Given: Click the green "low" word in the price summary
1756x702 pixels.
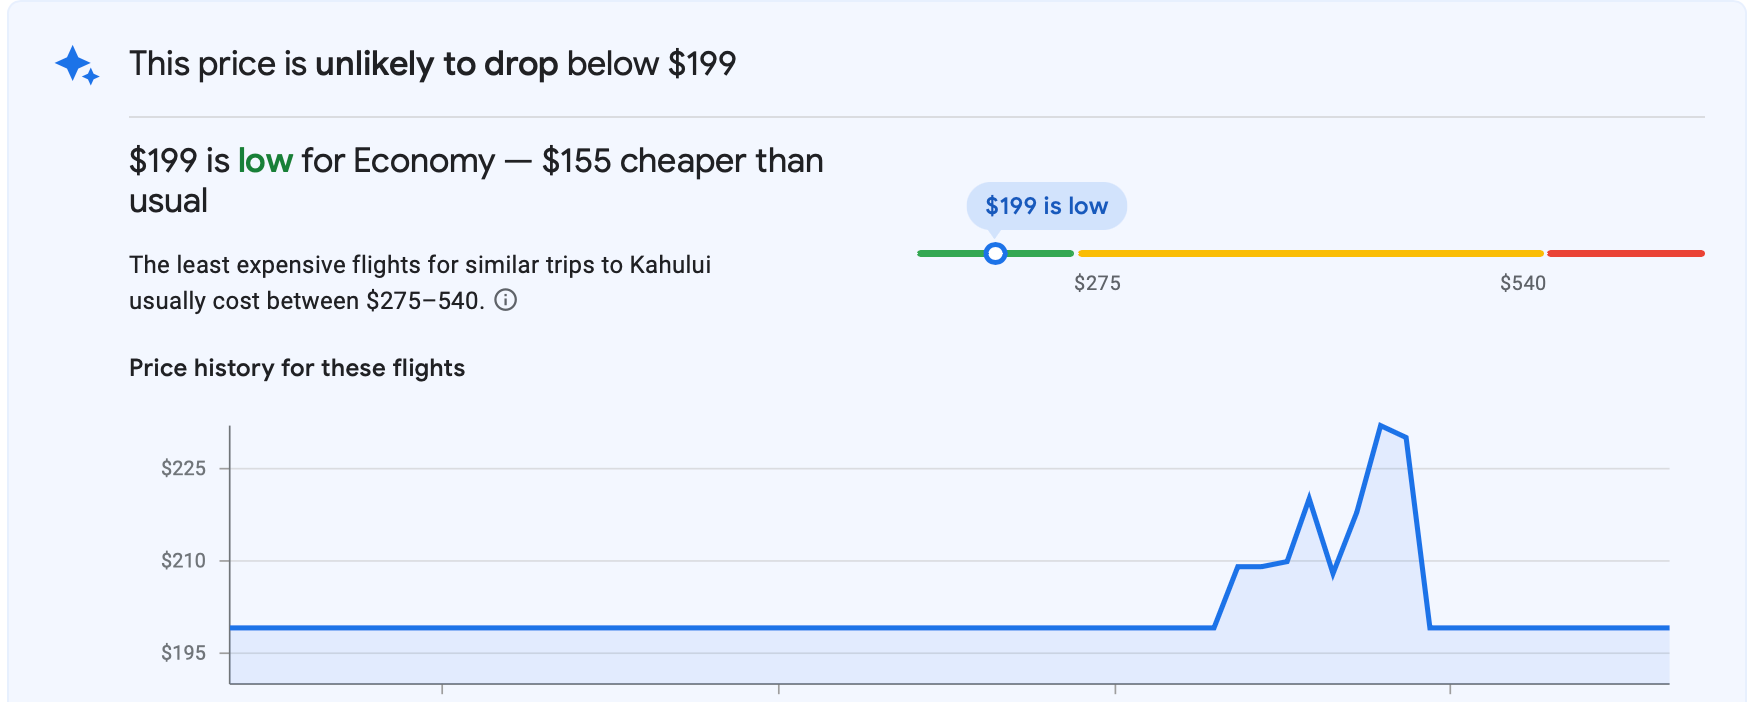Looking at the screenshot, I should point(265,161).
